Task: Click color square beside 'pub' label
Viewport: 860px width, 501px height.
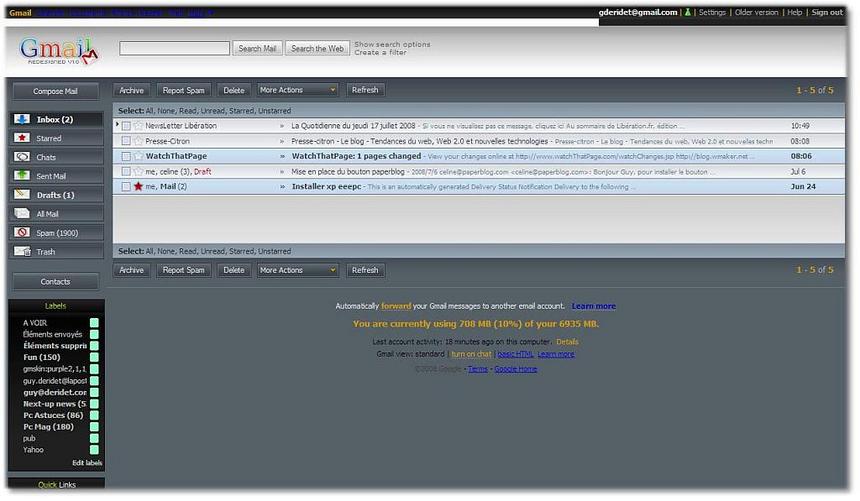Action: [94, 438]
